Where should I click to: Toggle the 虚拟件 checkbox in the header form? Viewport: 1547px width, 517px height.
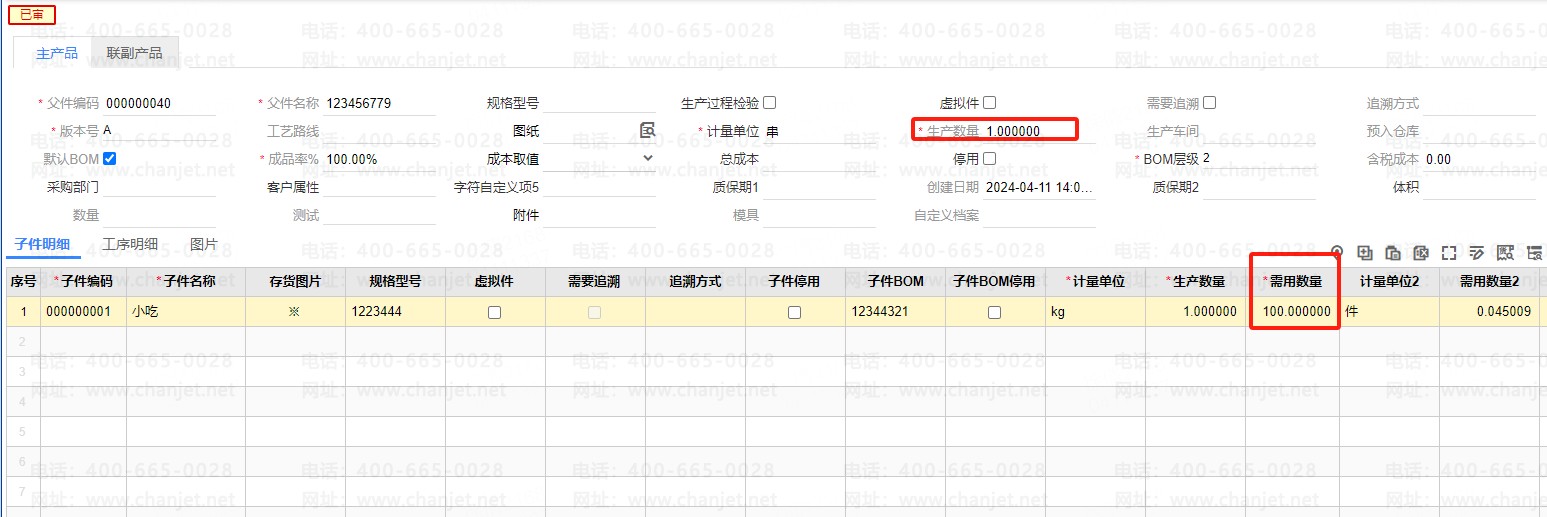[x=990, y=103]
